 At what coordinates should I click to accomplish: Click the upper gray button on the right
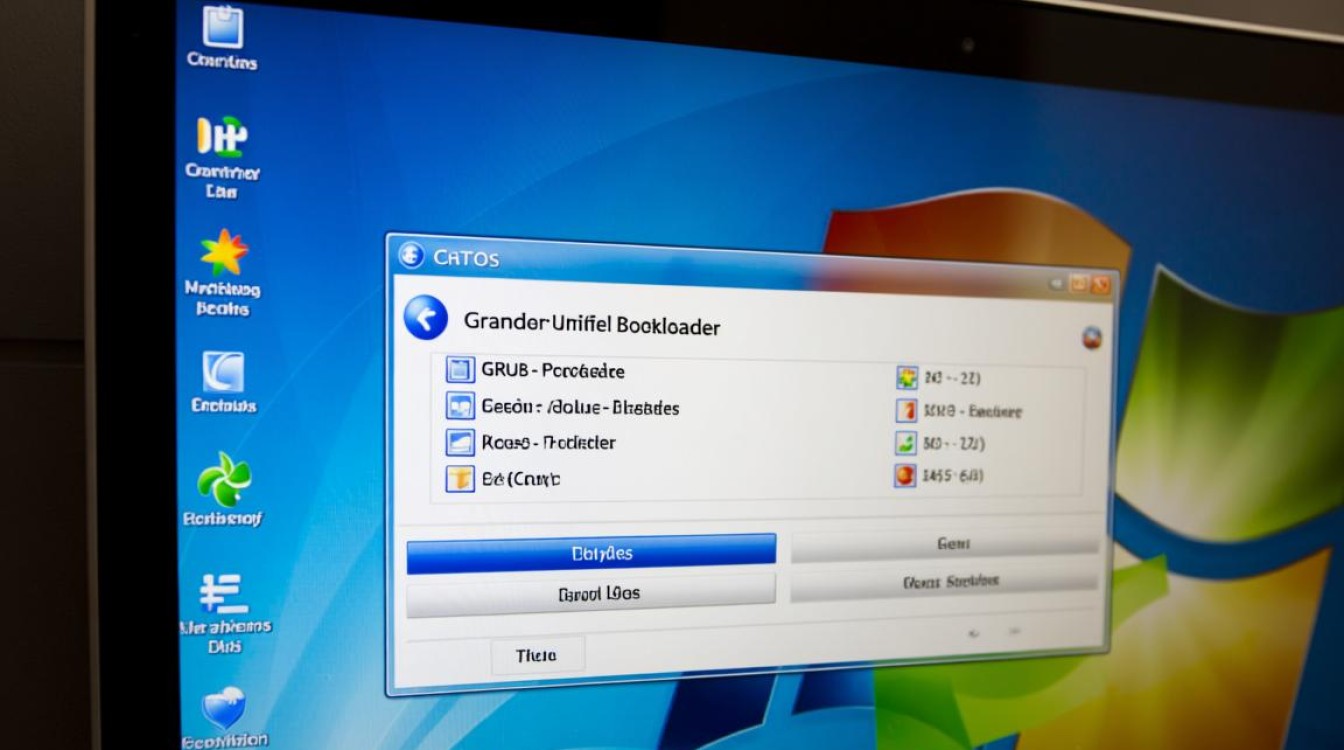pyautogui.click(x=945, y=545)
